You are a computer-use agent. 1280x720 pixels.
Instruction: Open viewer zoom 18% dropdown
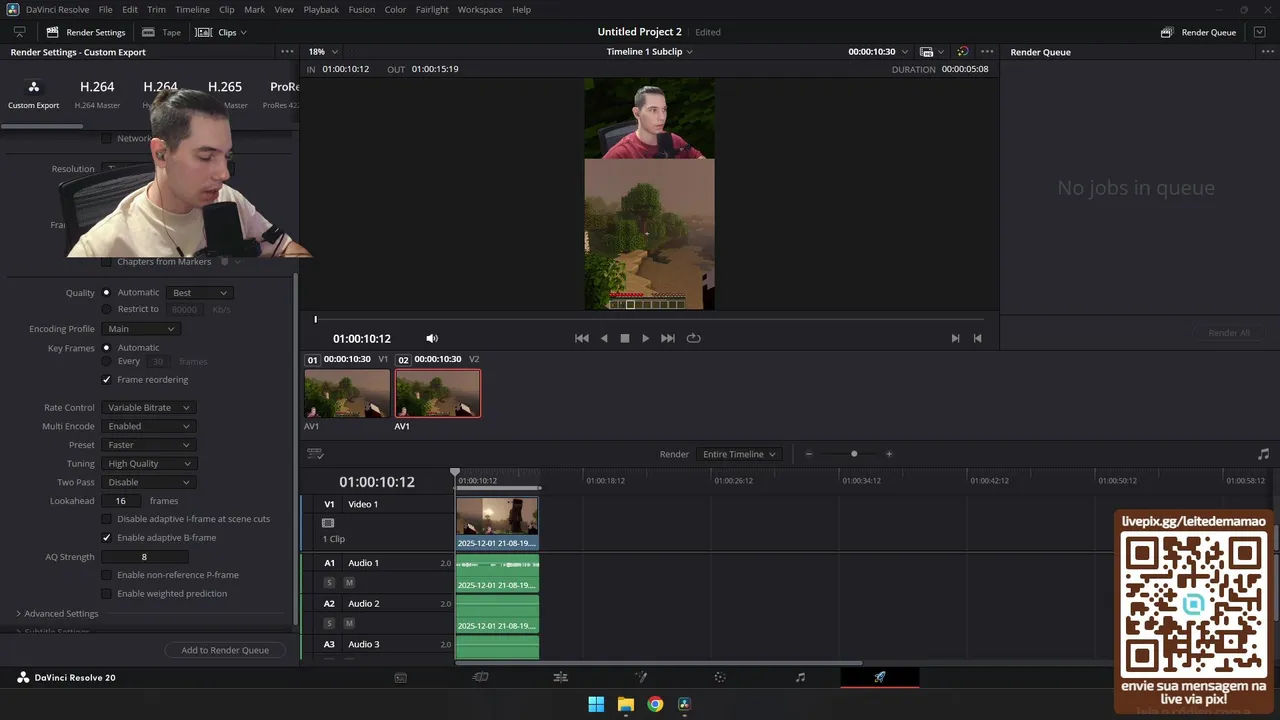[x=323, y=52]
